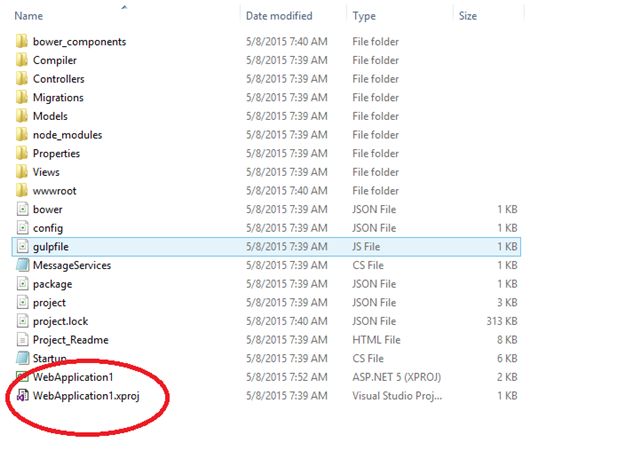
Task: Select the gulpfile file name
Action: (51, 247)
